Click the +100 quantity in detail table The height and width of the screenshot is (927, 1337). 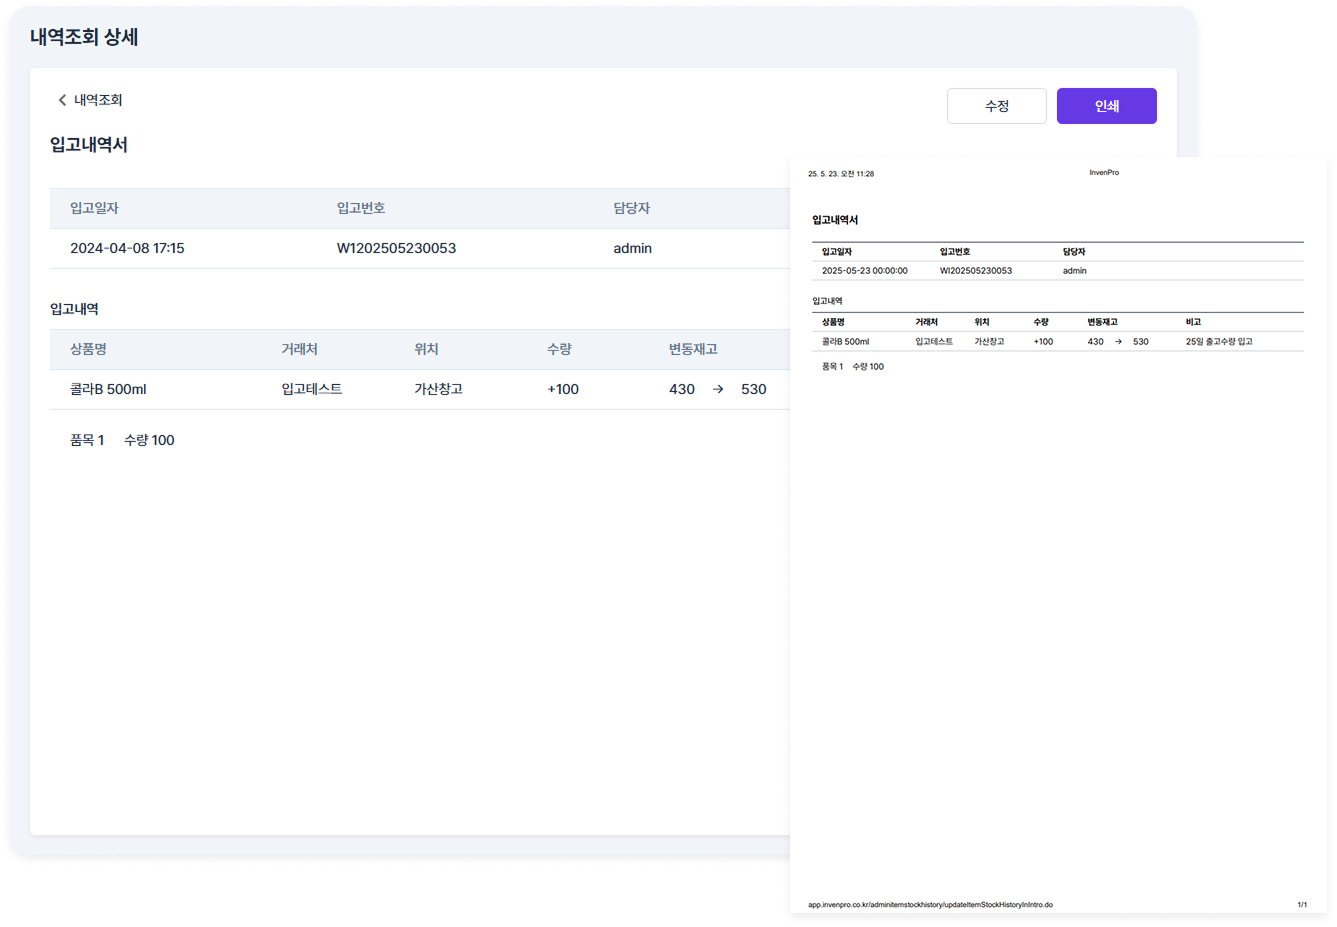coord(563,389)
